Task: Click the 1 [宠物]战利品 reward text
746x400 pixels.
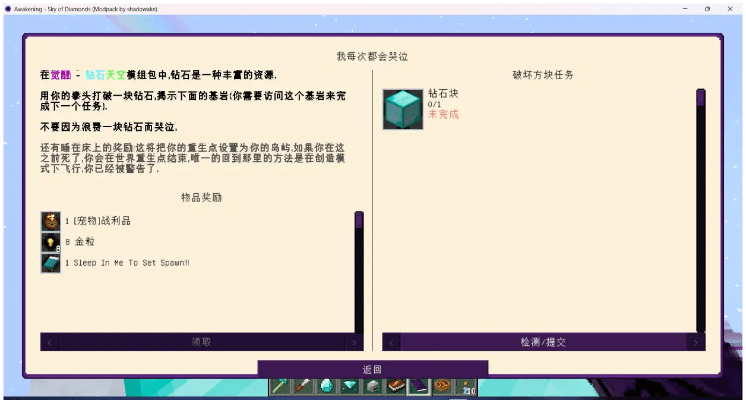Action: point(98,221)
